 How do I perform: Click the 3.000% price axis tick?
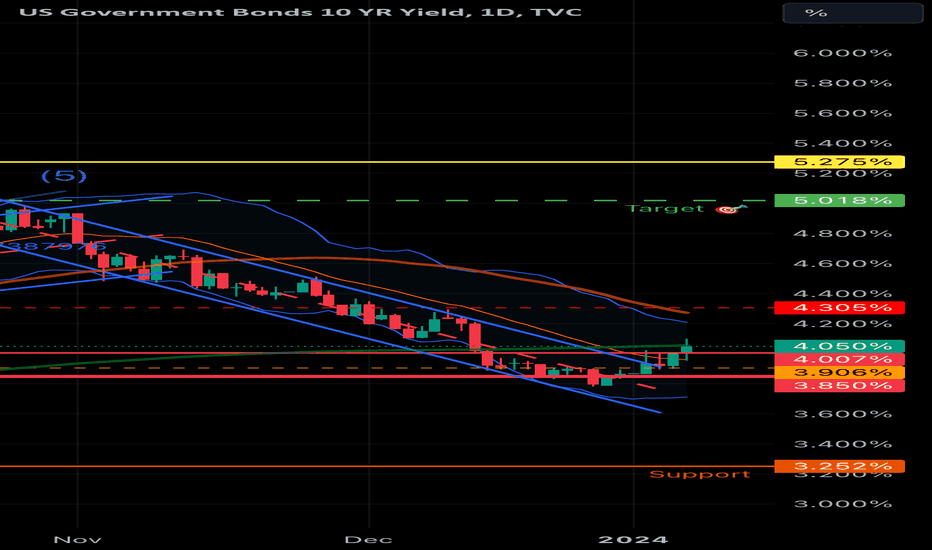843,504
